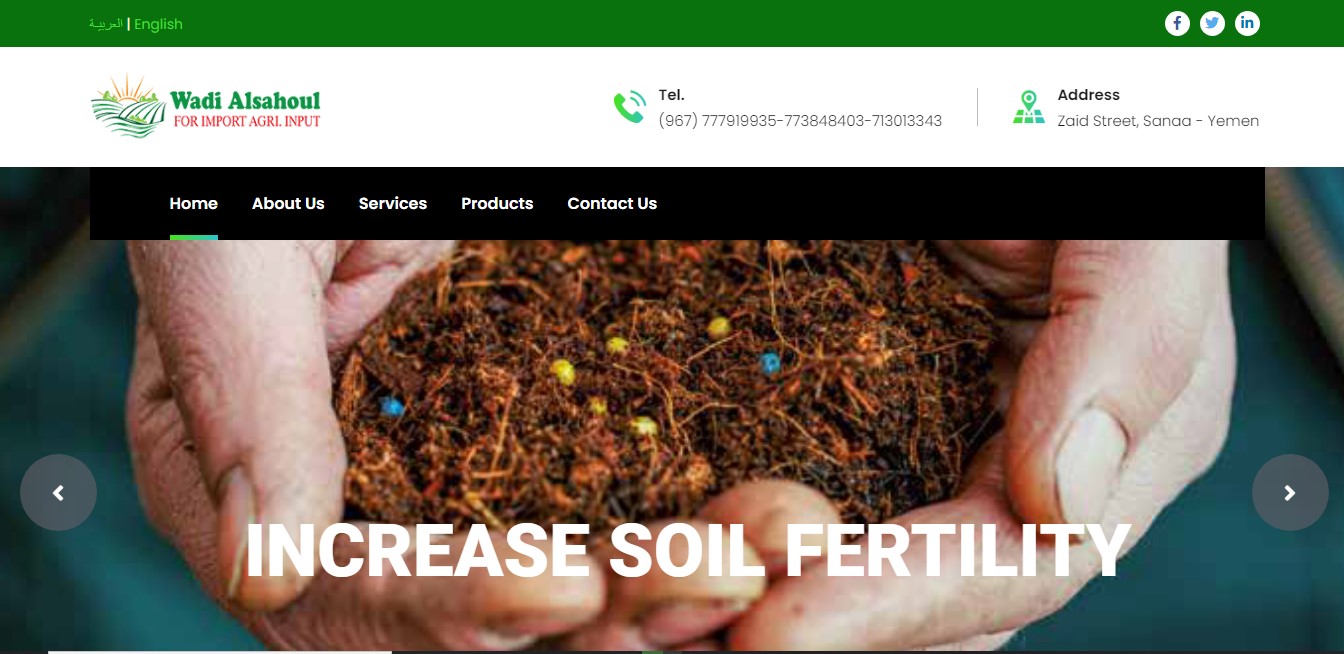1344x654 pixels.
Task: Click the map pin address icon
Action: 1028,107
